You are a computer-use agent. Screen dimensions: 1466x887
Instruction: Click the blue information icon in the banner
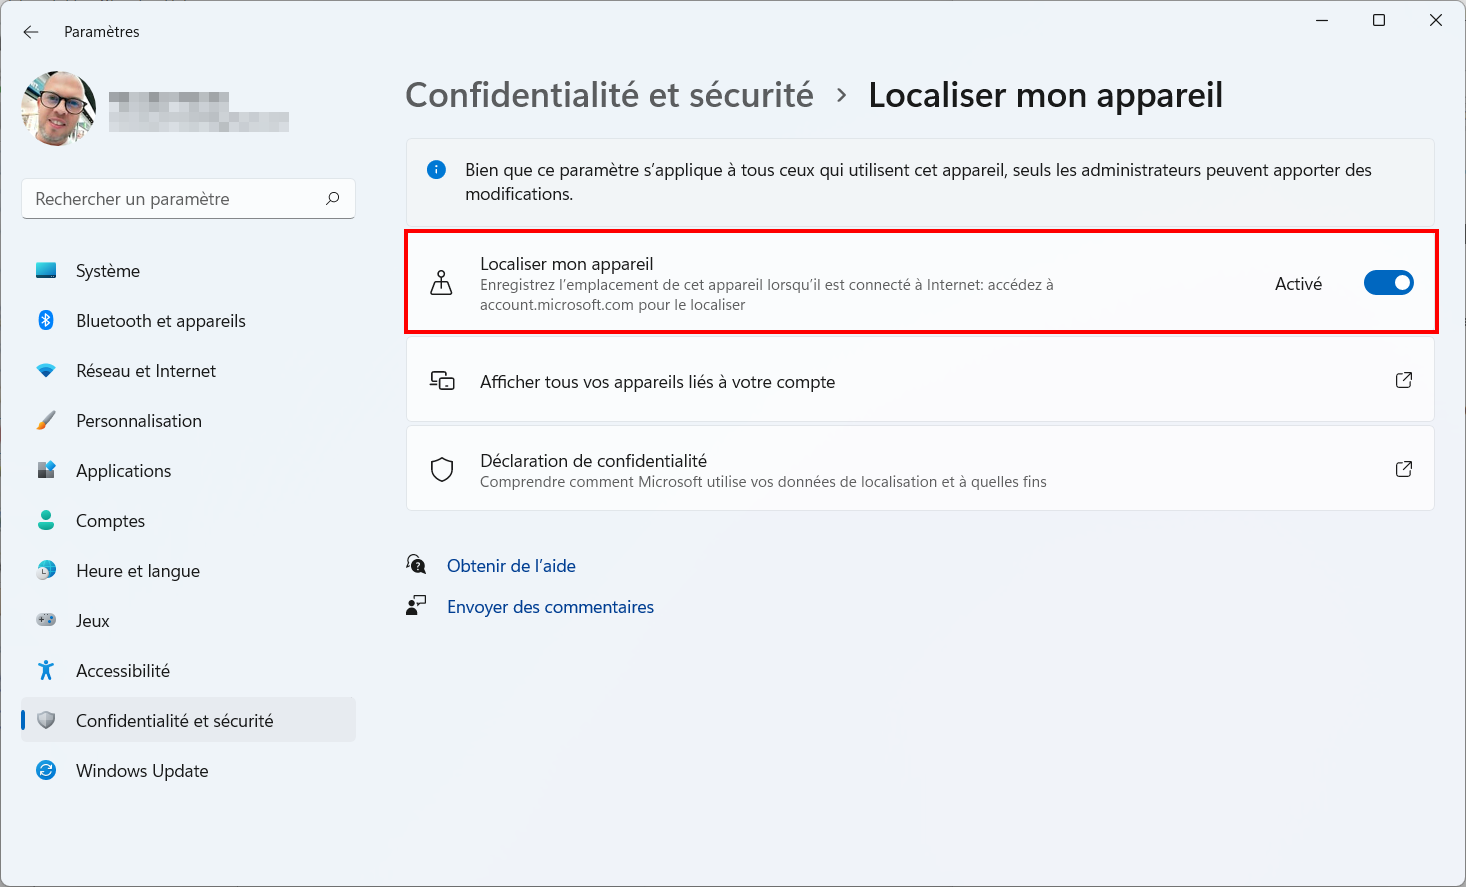pyautogui.click(x=437, y=170)
